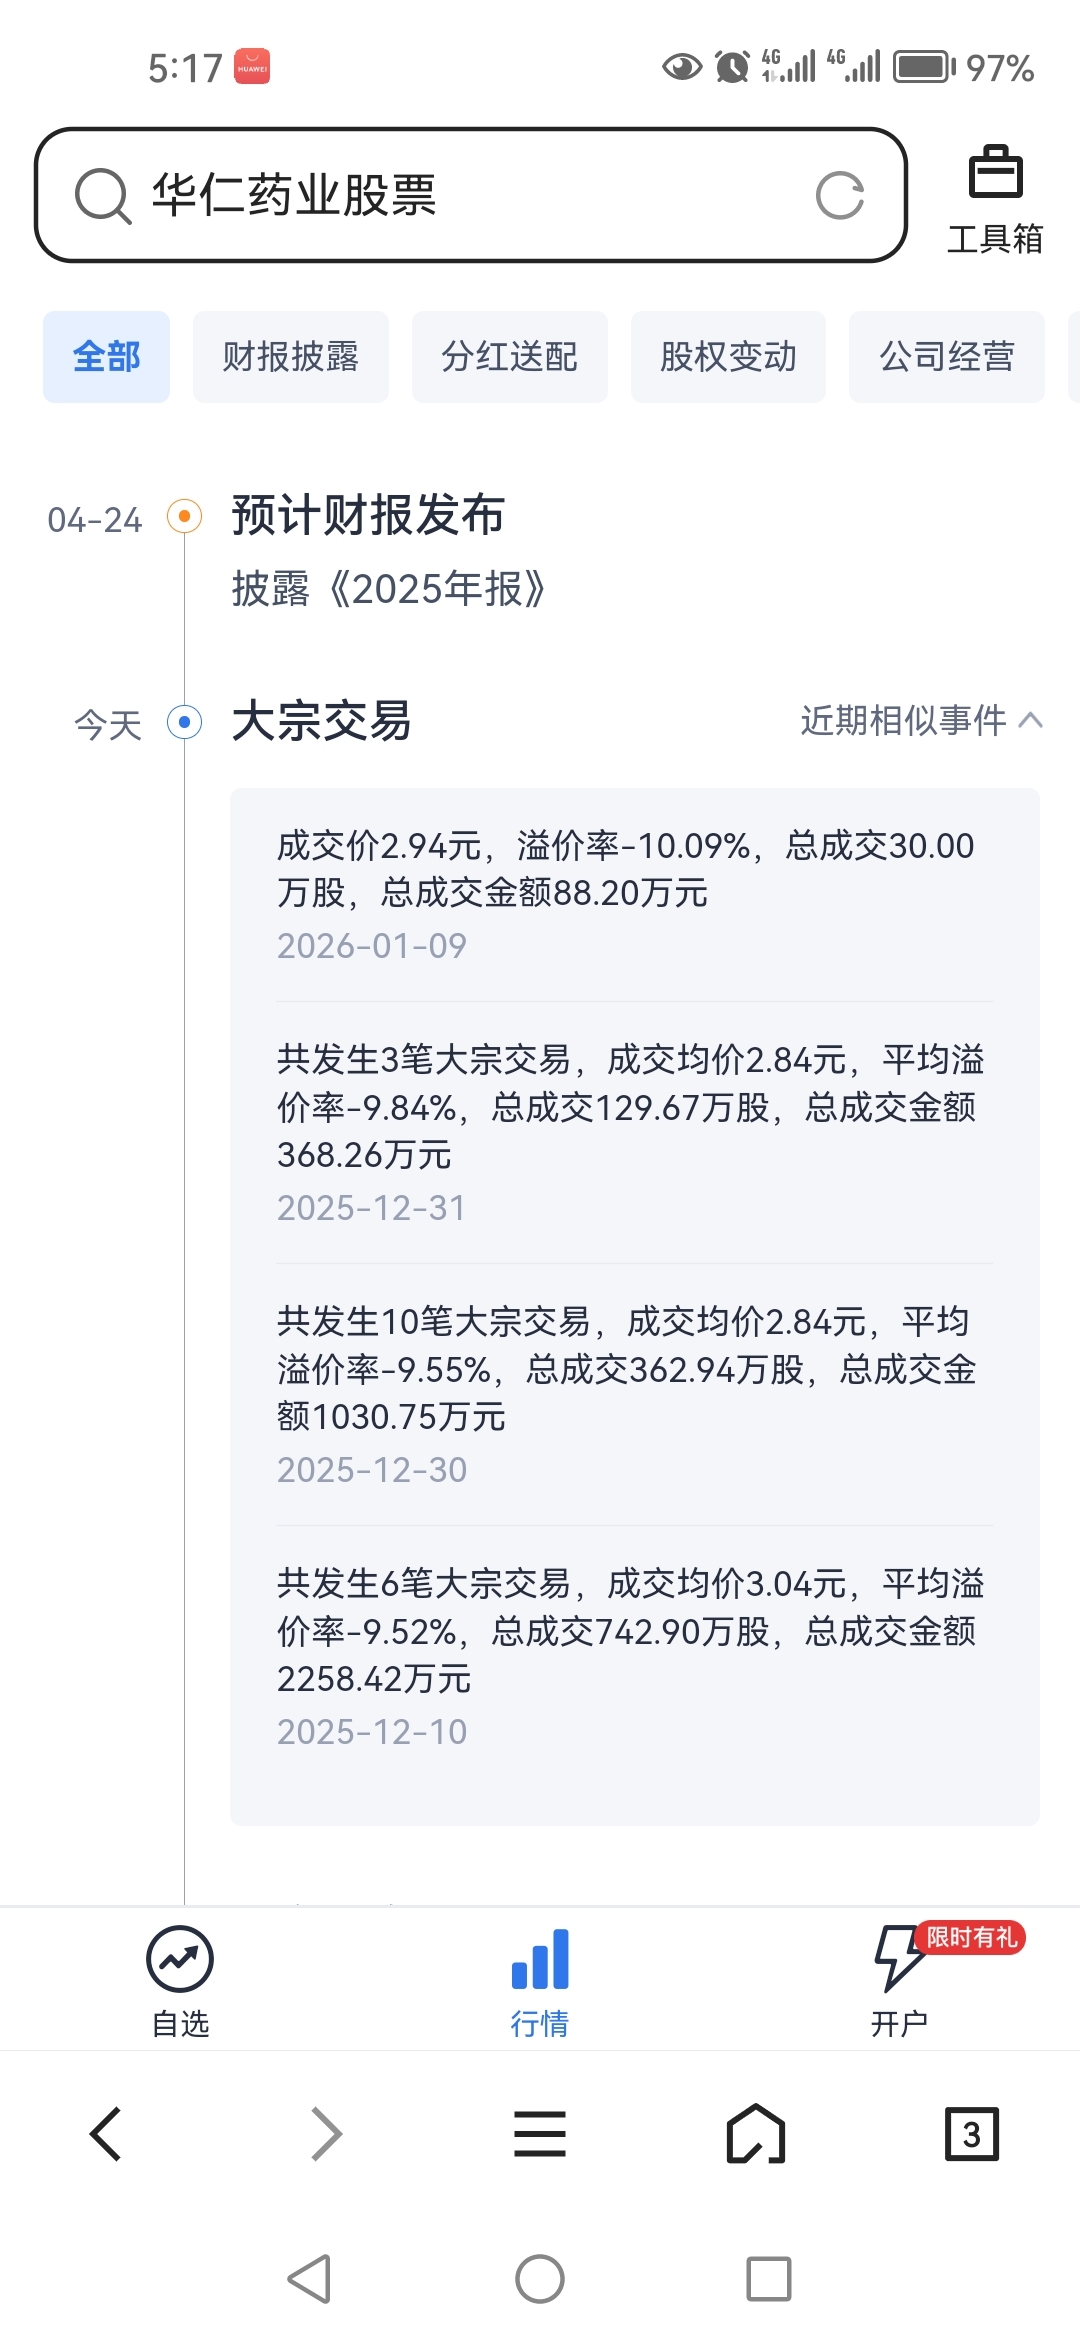The width and height of the screenshot is (1080, 2340).
Task: Switch to 股权变动 tab
Action: click(x=728, y=357)
